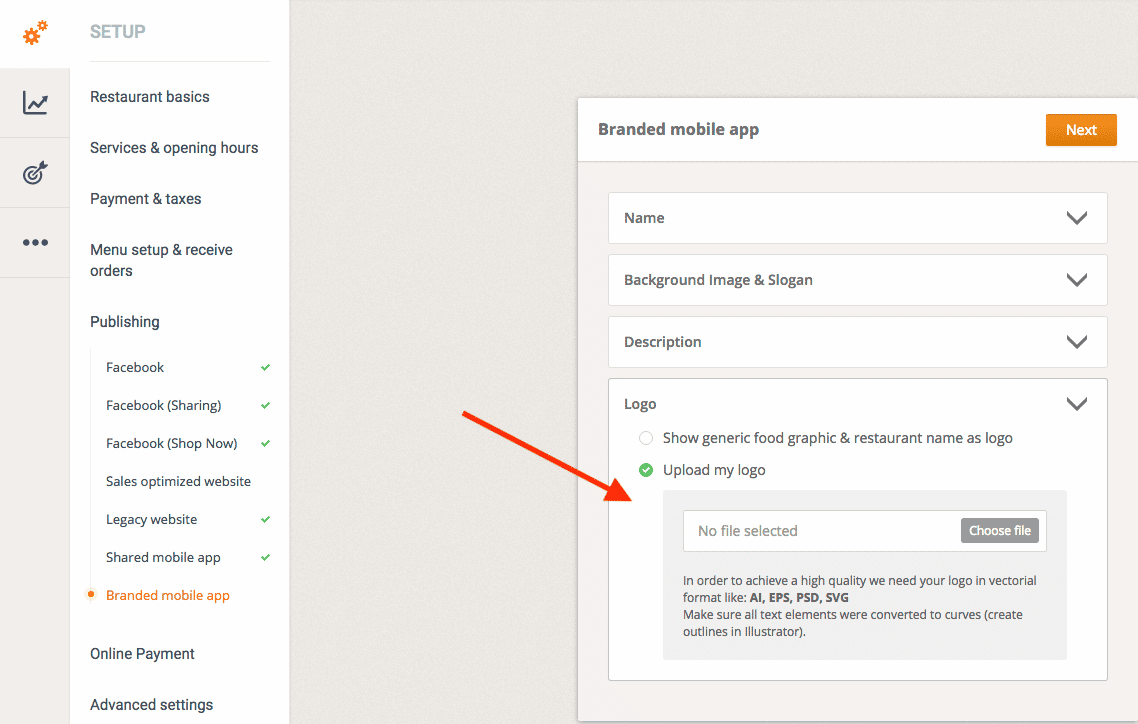
Task: Expand the Name section
Action: click(x=1076, y=218)
